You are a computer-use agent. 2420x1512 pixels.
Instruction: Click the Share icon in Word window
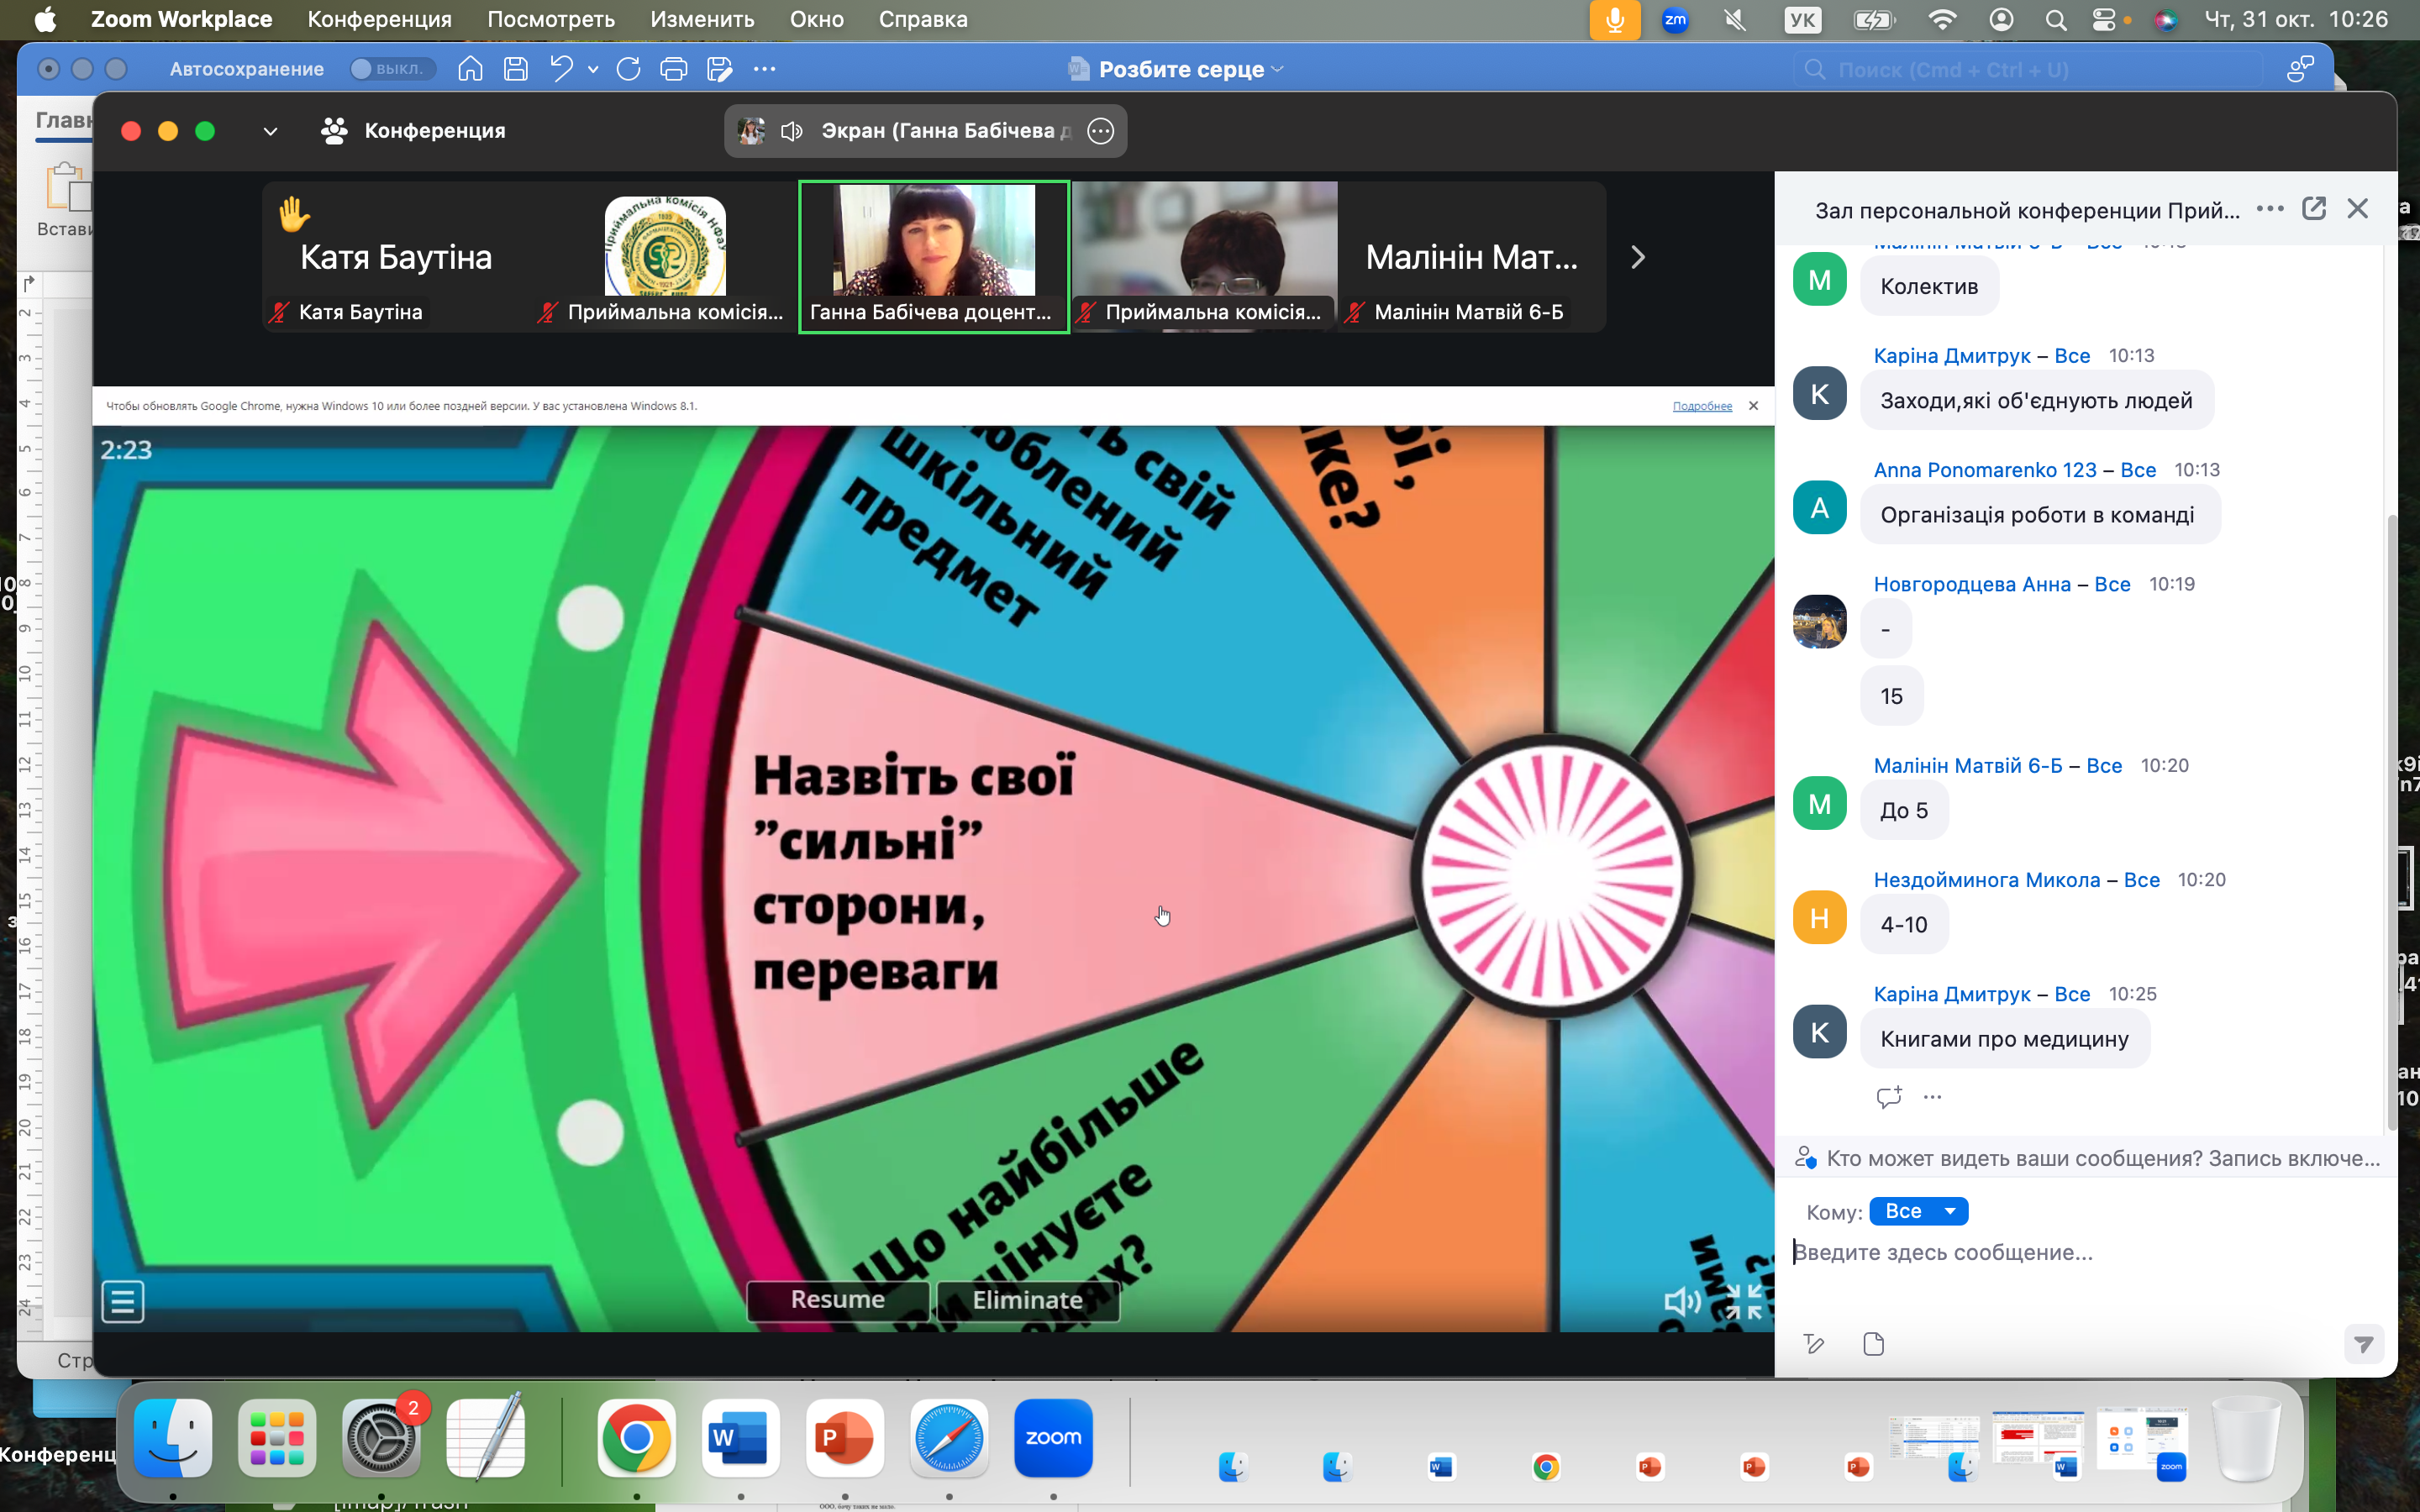click(x=2300, y=69)
